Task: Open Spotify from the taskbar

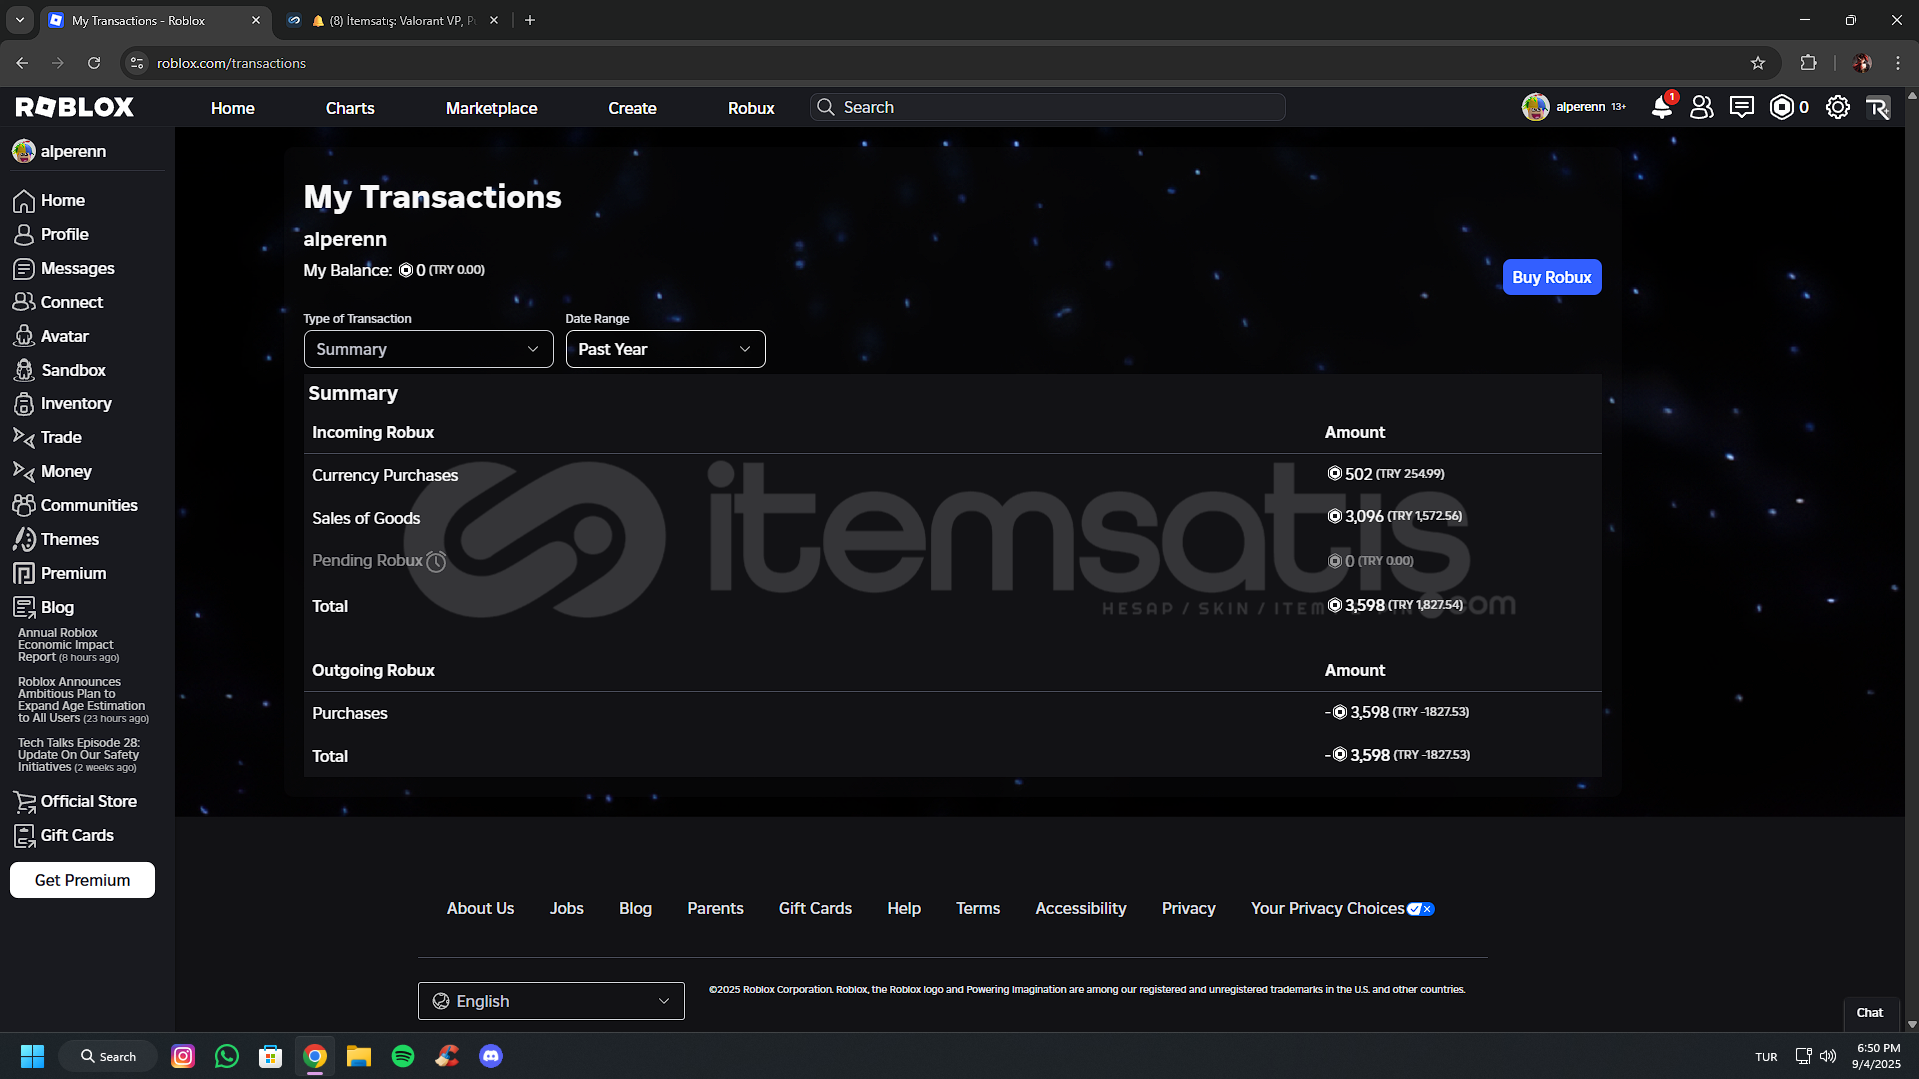Action: 403,1056
